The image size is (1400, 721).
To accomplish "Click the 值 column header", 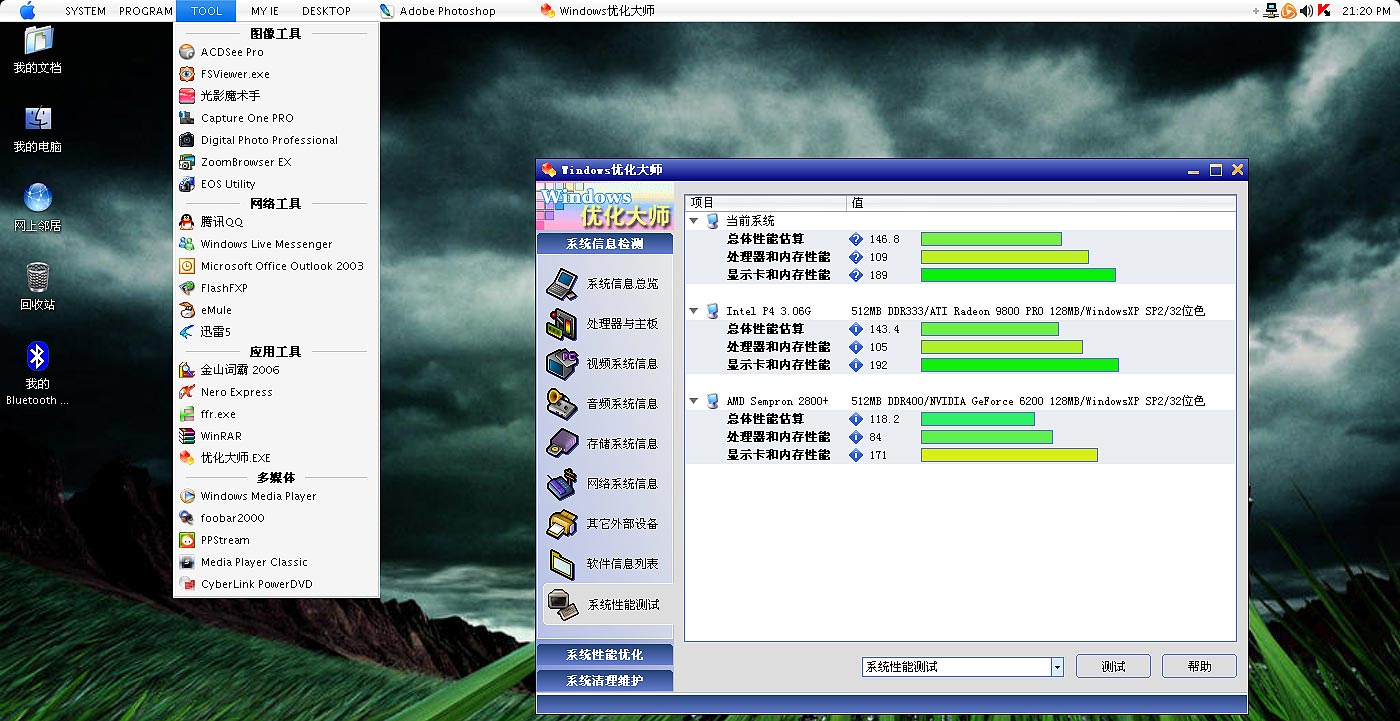I will [x=1042, y=202].
